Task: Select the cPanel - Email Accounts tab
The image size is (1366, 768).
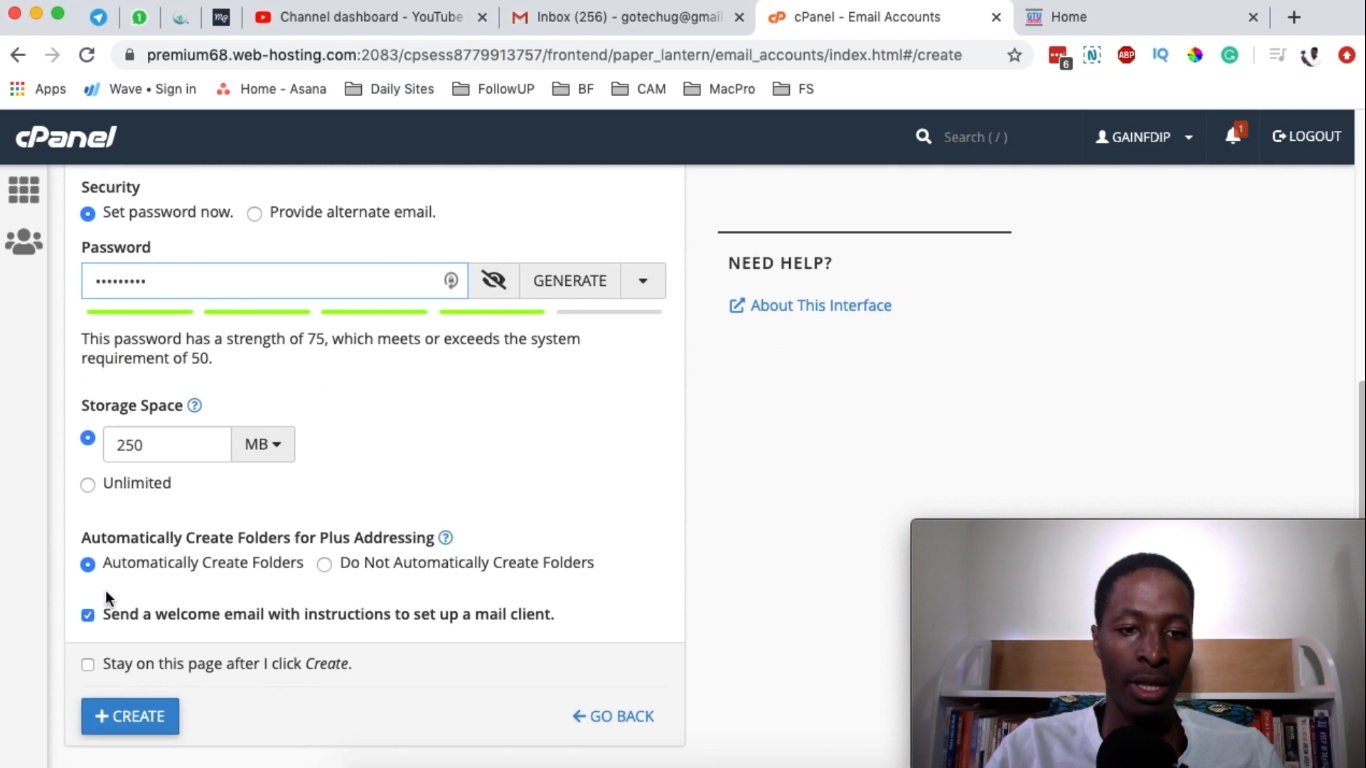Action: pyautogui.click(x=885, y=17)
